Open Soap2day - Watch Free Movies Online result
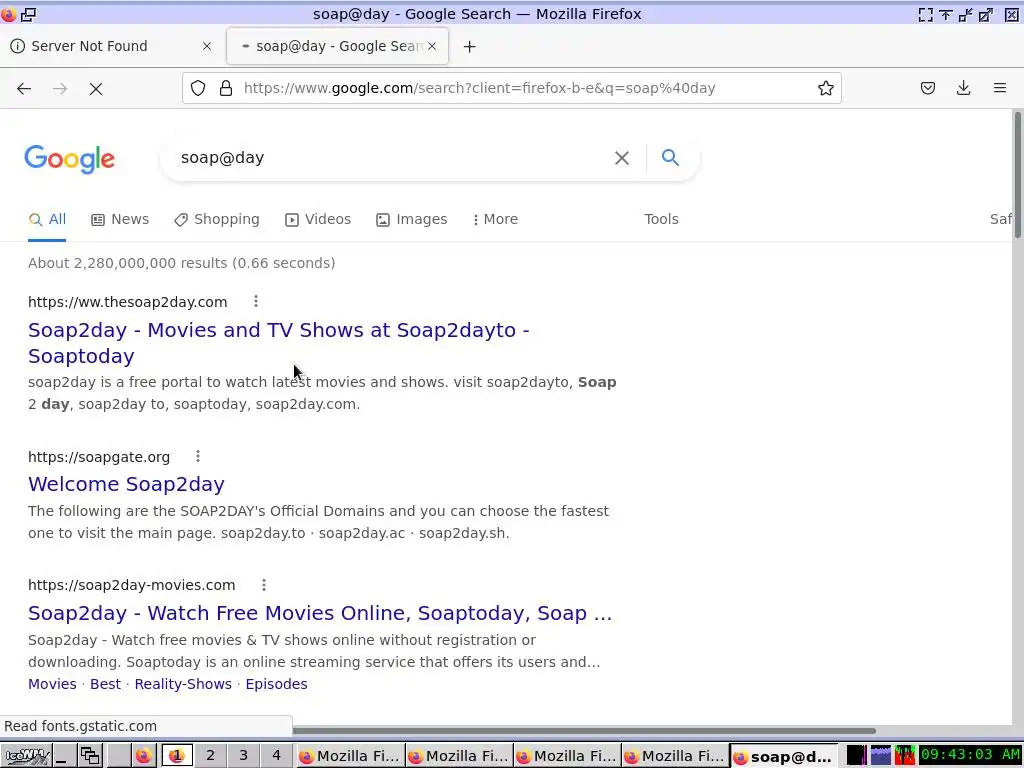Viewport: 1024px width, 768px height. (320, 613)
